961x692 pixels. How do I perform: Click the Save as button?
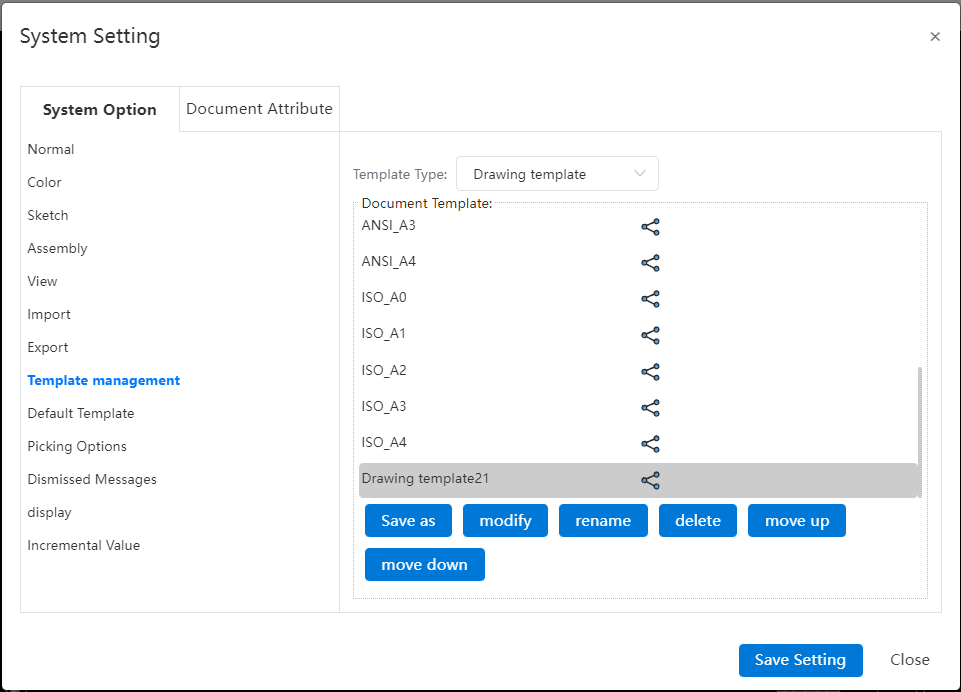[x=408, y=520]
